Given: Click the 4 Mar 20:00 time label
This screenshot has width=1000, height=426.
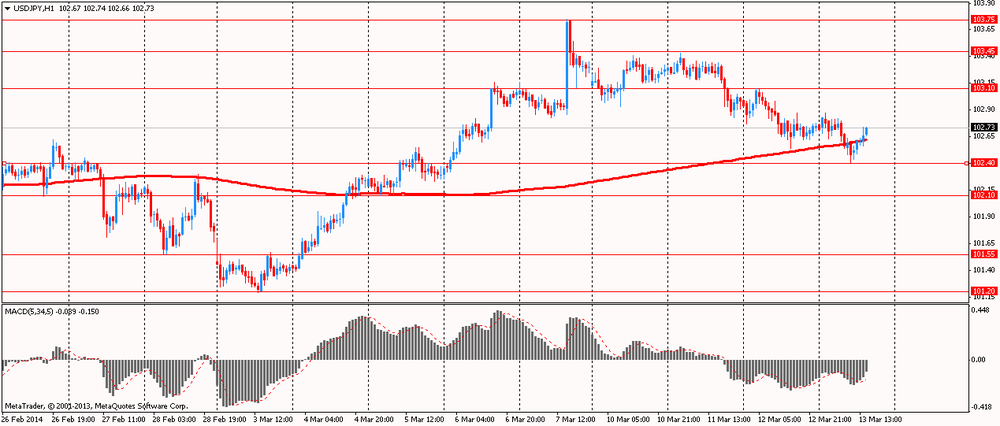Looking at the screenshot, I should (x=373, y=420).
